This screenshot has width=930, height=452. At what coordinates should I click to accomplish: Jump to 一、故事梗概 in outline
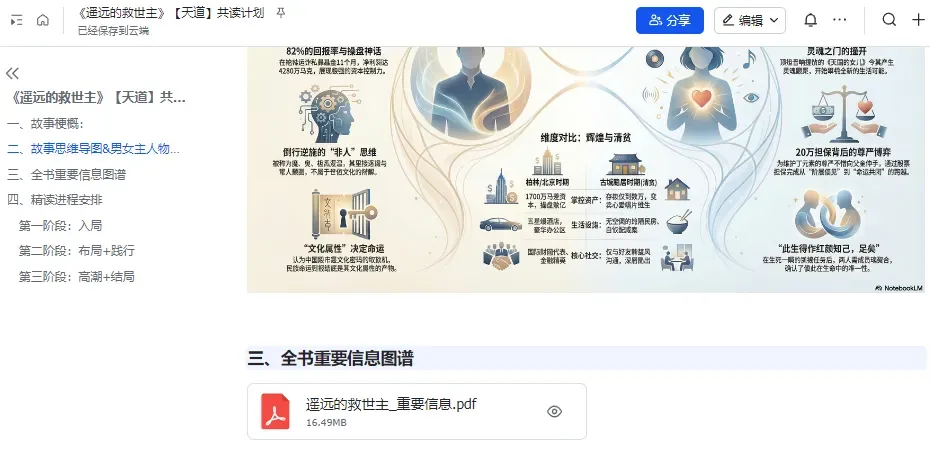pyautogui.click(x=46, y=123)
